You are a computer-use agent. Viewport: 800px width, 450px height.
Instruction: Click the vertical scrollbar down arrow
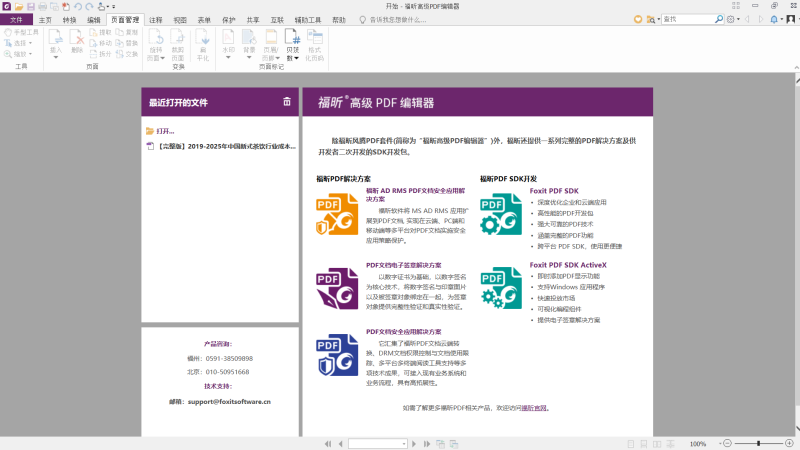pos(797,430)
